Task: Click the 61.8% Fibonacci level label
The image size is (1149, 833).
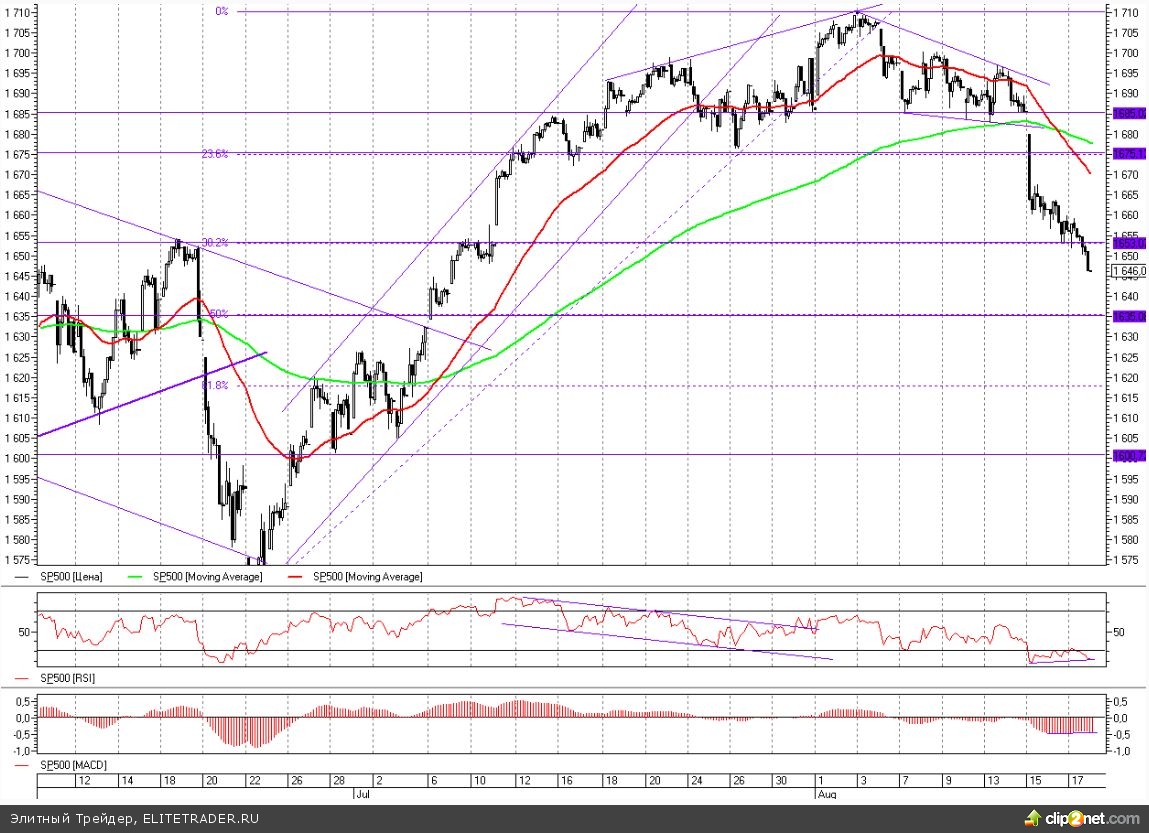Action: 215,385
